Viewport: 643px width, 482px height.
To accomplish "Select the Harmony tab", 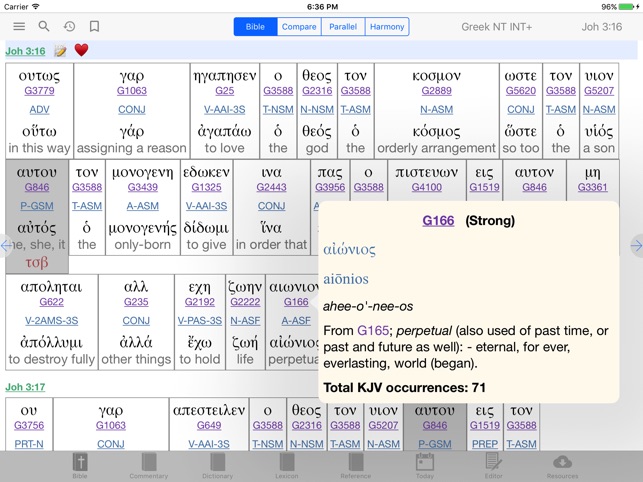I will click(x=387, y=27).
